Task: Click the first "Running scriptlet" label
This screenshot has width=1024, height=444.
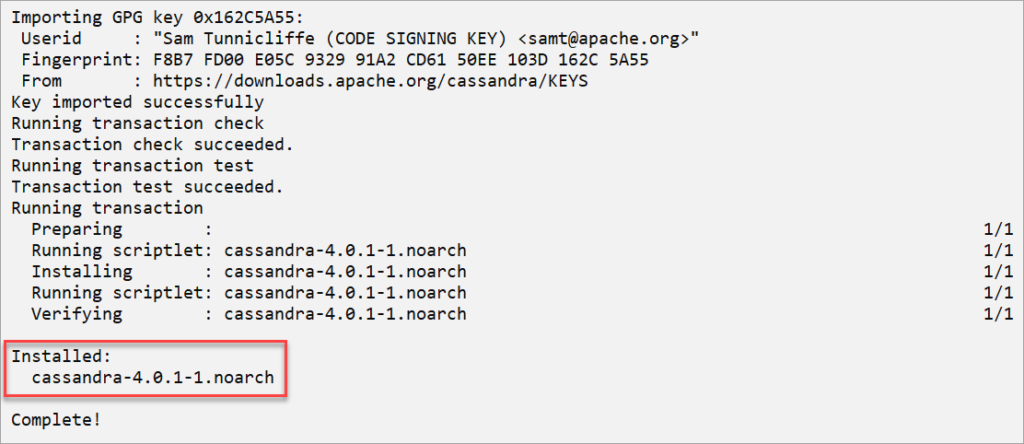Action: [x=118, y=251]
